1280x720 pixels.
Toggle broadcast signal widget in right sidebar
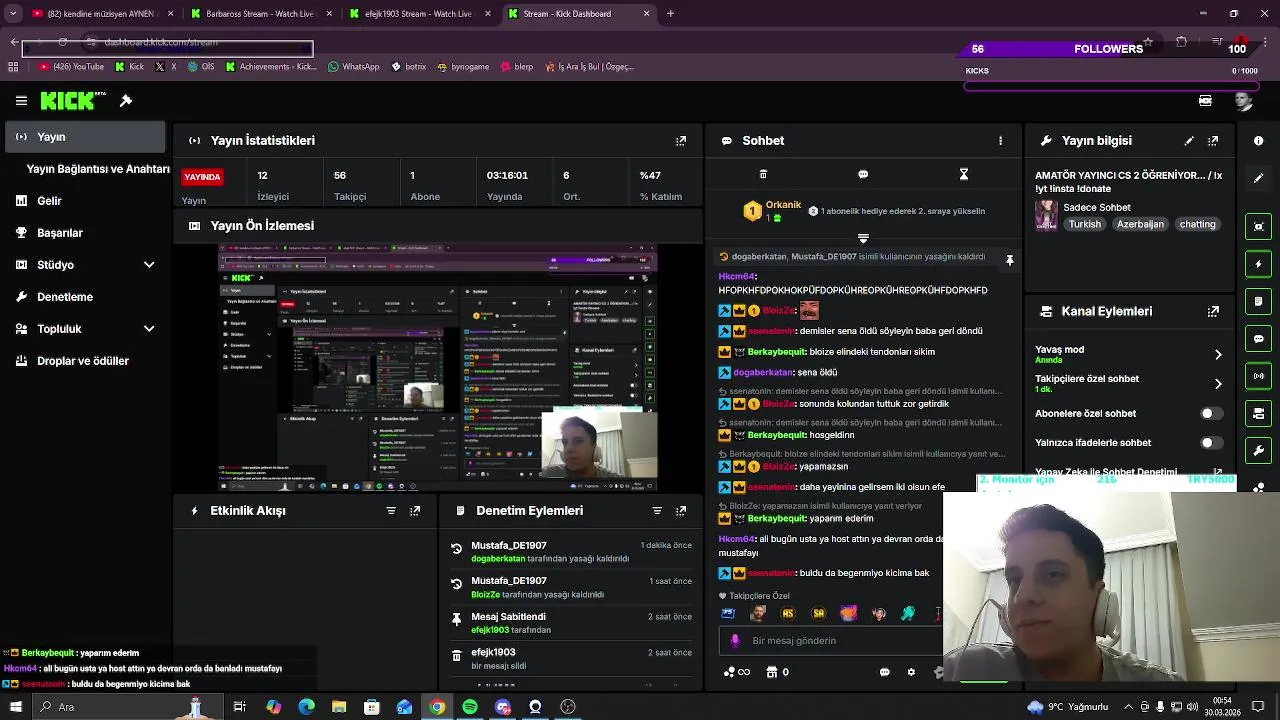tap(1259, 376)
